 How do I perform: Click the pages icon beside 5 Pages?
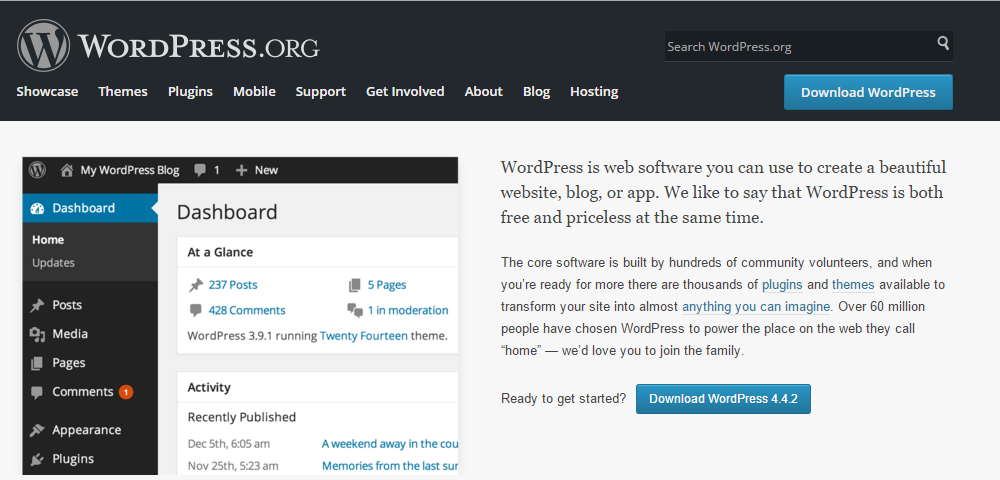point(355,285)
